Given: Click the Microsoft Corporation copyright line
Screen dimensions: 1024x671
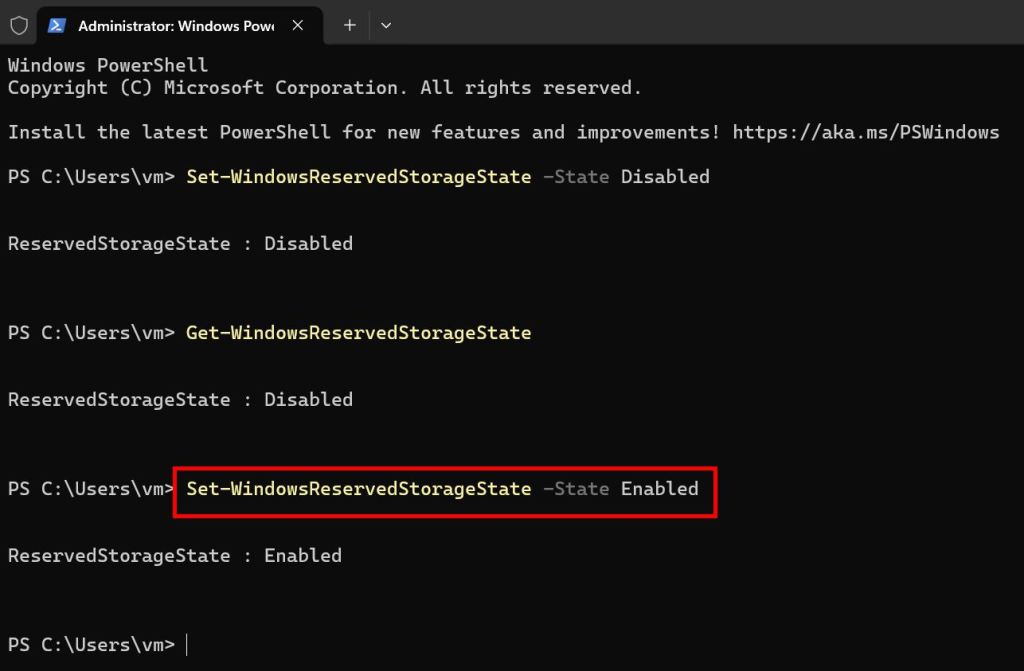Looking at the screenshot, I should coord(325,88).
